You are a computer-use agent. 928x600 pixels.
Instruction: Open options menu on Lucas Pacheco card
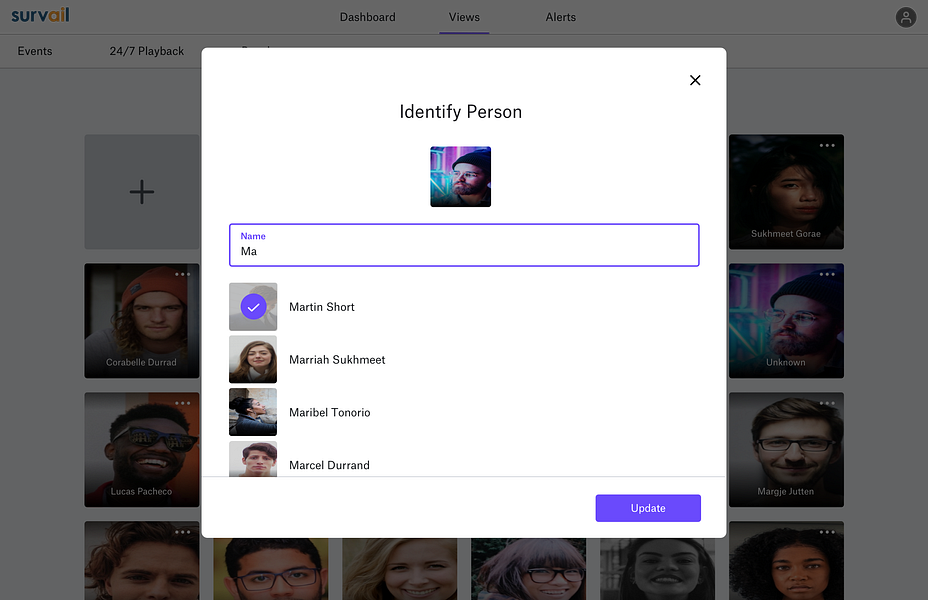182,404
